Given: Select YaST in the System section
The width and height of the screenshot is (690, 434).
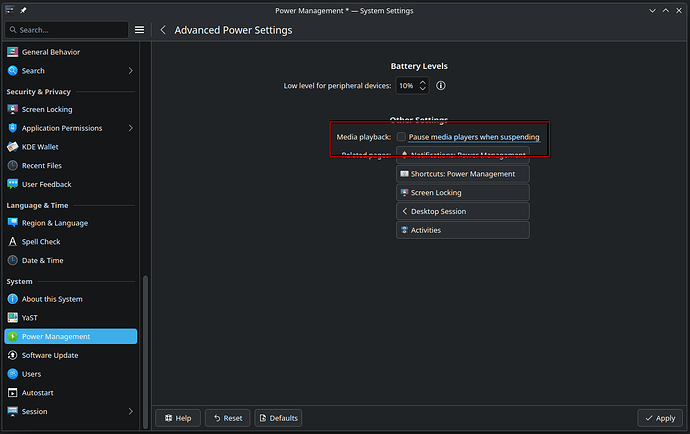Looking at the screenshot, I should point(30,317).
